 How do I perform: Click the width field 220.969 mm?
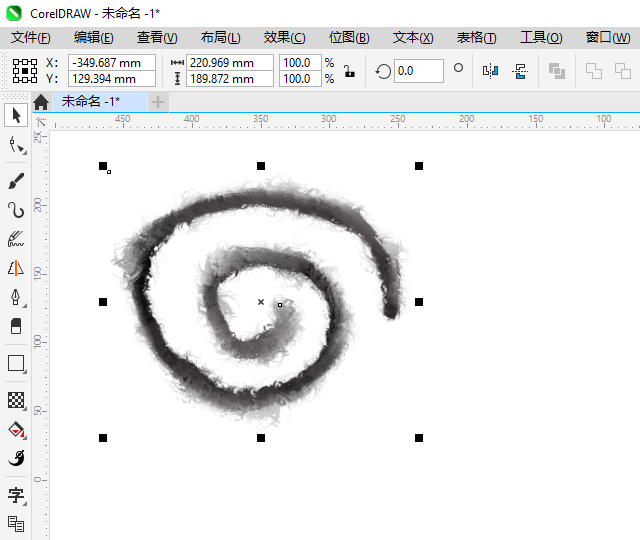pyautogui.click(x=229, y=63)
